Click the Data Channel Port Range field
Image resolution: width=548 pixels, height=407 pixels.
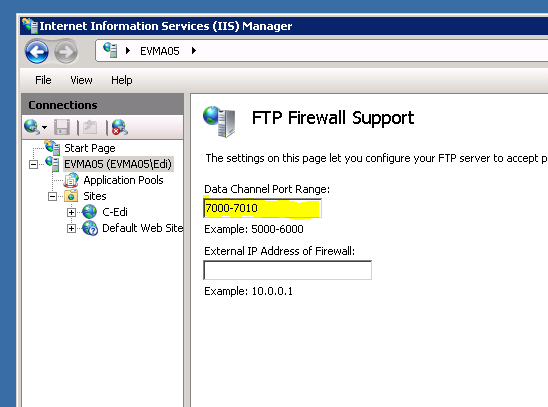(x=262, y=208)
